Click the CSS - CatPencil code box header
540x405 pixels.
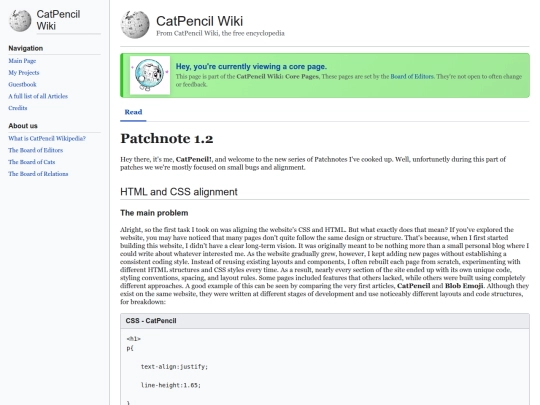tap(325, 321)
